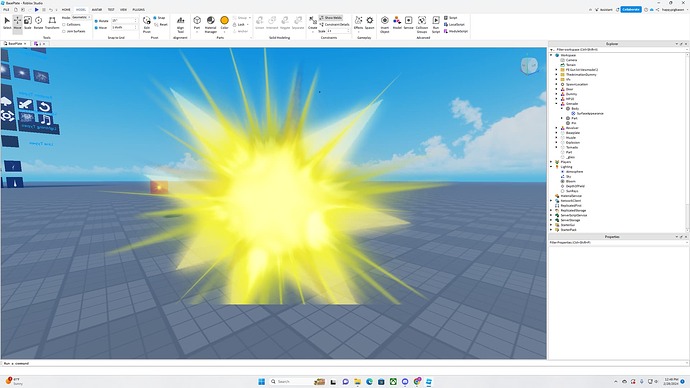Viewport: 690px width, 388px height.
Task: Open the Group dropdown in Parts section
Action: tap(242, 18)
